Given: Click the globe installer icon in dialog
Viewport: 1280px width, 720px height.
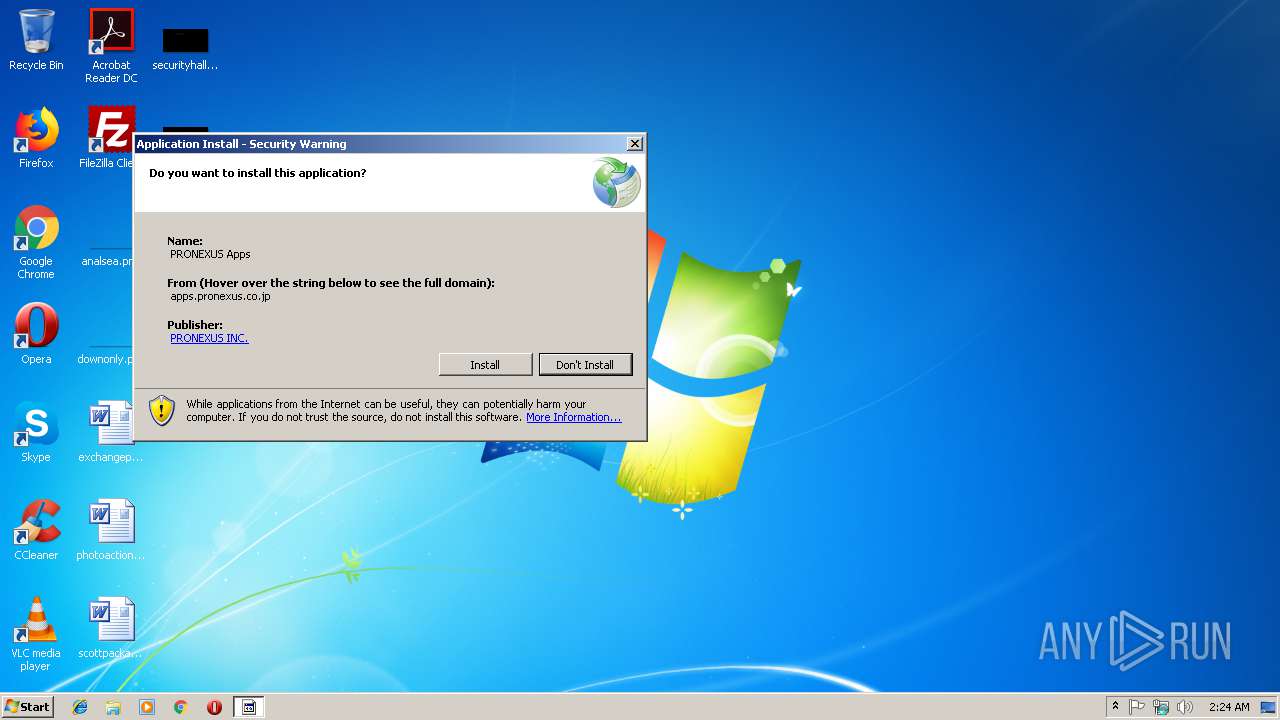Looking at the screenshot, I should 616,182.
